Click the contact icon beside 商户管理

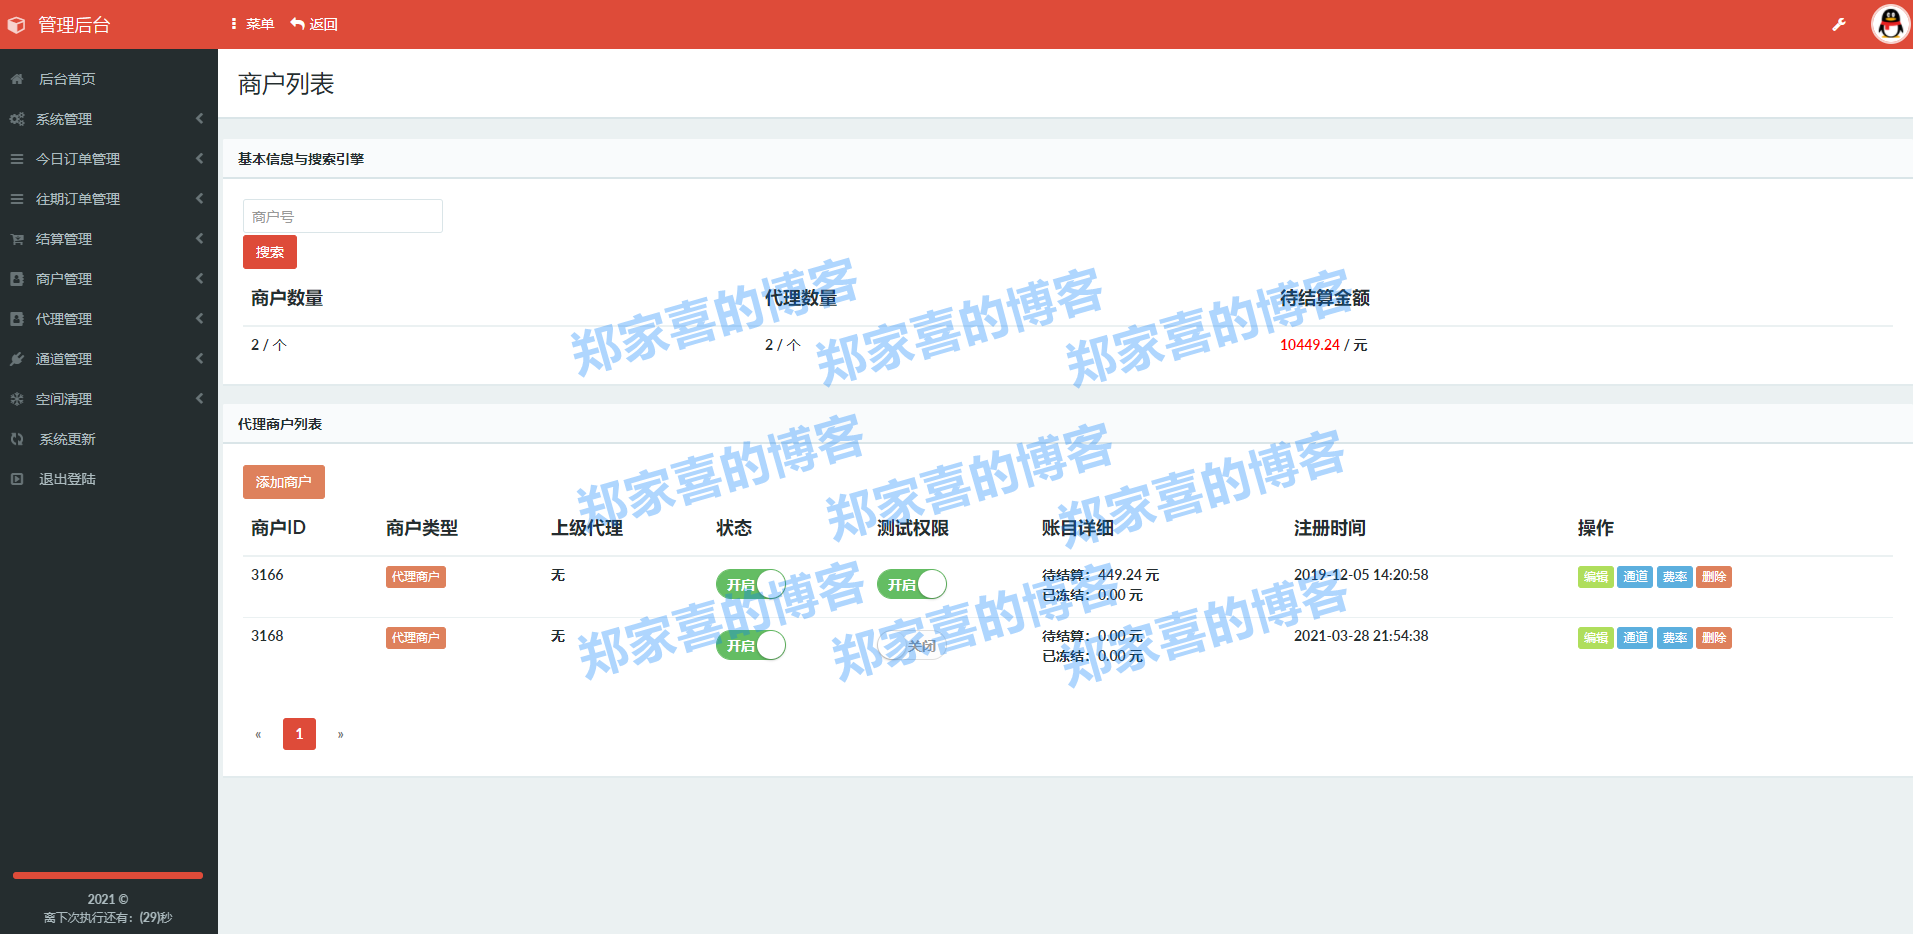pos(17,279)
